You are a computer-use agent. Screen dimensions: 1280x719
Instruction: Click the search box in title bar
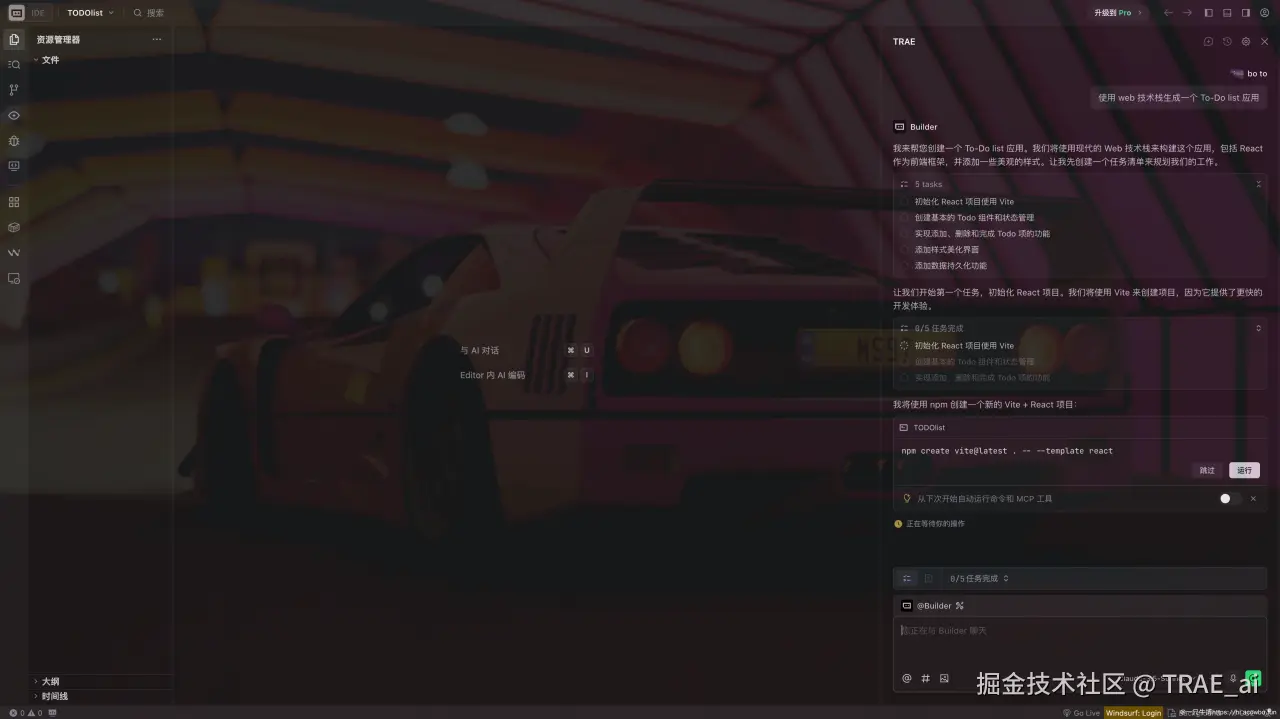tap(149, 13)
